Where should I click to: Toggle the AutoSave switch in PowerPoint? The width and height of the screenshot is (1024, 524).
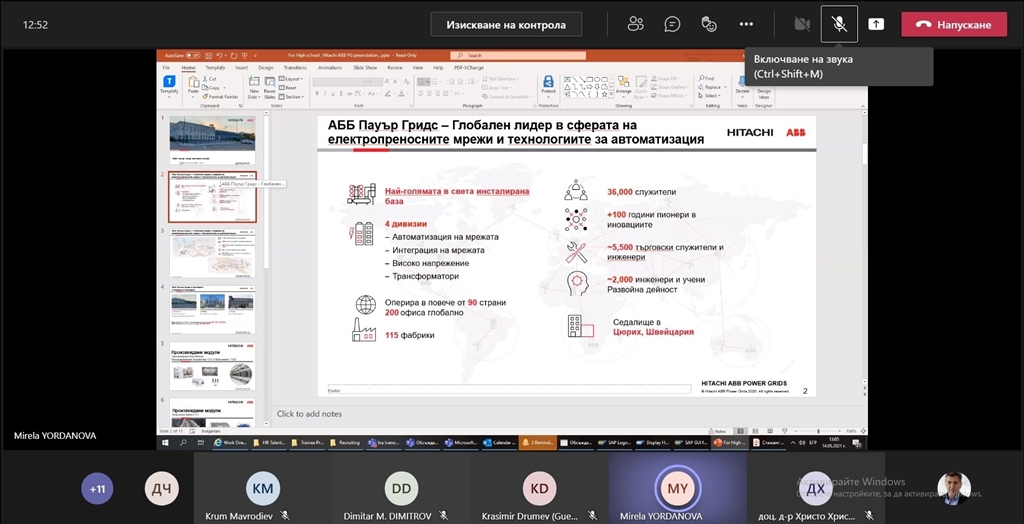coord(192,55)
